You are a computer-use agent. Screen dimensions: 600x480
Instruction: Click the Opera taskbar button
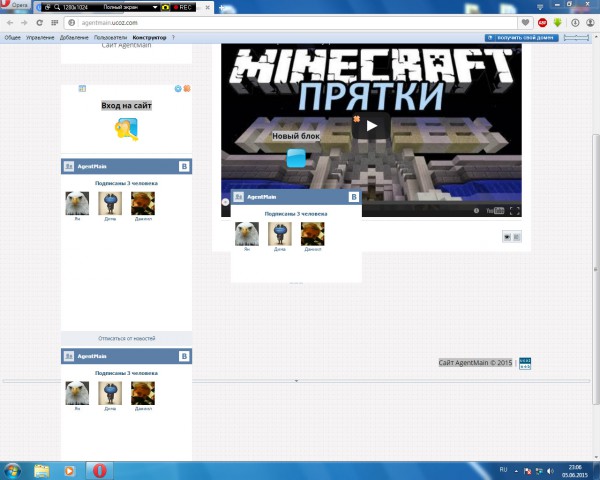(99, 471)
